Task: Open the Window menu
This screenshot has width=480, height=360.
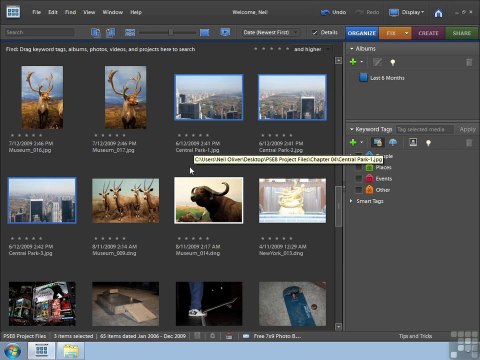Action: [x=113, y=12]
